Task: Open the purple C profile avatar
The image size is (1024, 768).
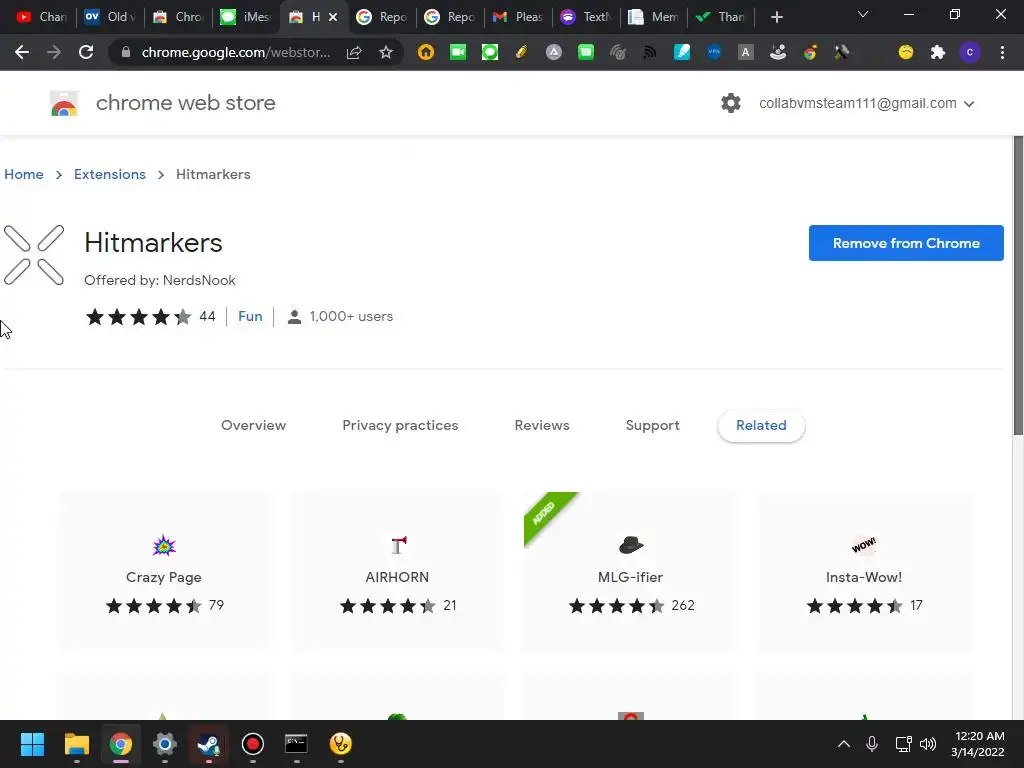Action: coord(970,52)
